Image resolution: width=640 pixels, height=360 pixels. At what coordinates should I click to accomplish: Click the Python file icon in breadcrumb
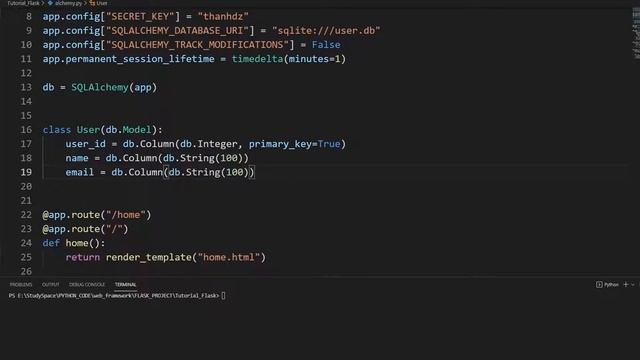click(50, 3)
